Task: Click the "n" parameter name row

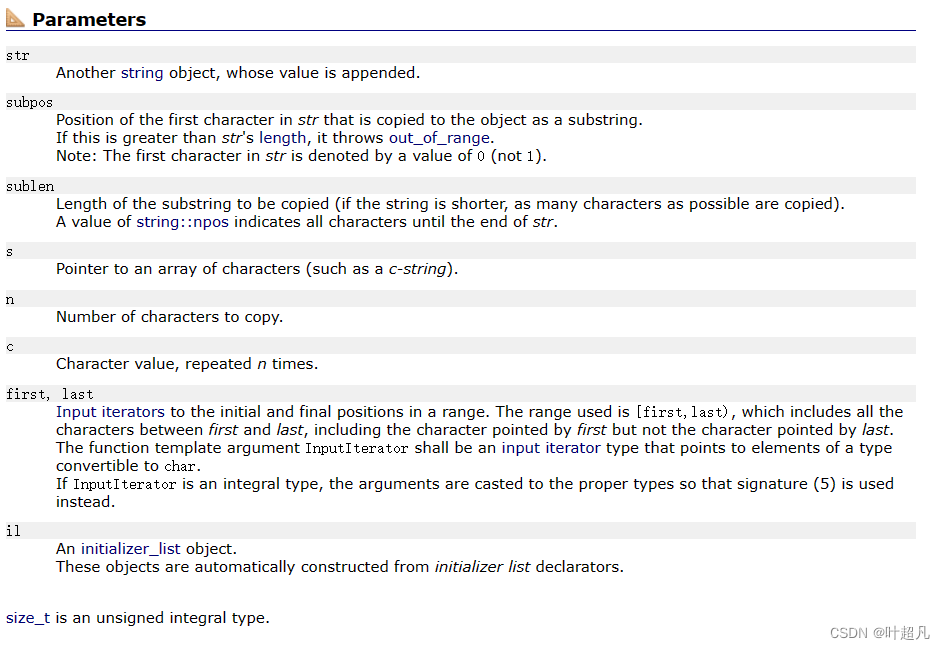Action: coord(10,299)
